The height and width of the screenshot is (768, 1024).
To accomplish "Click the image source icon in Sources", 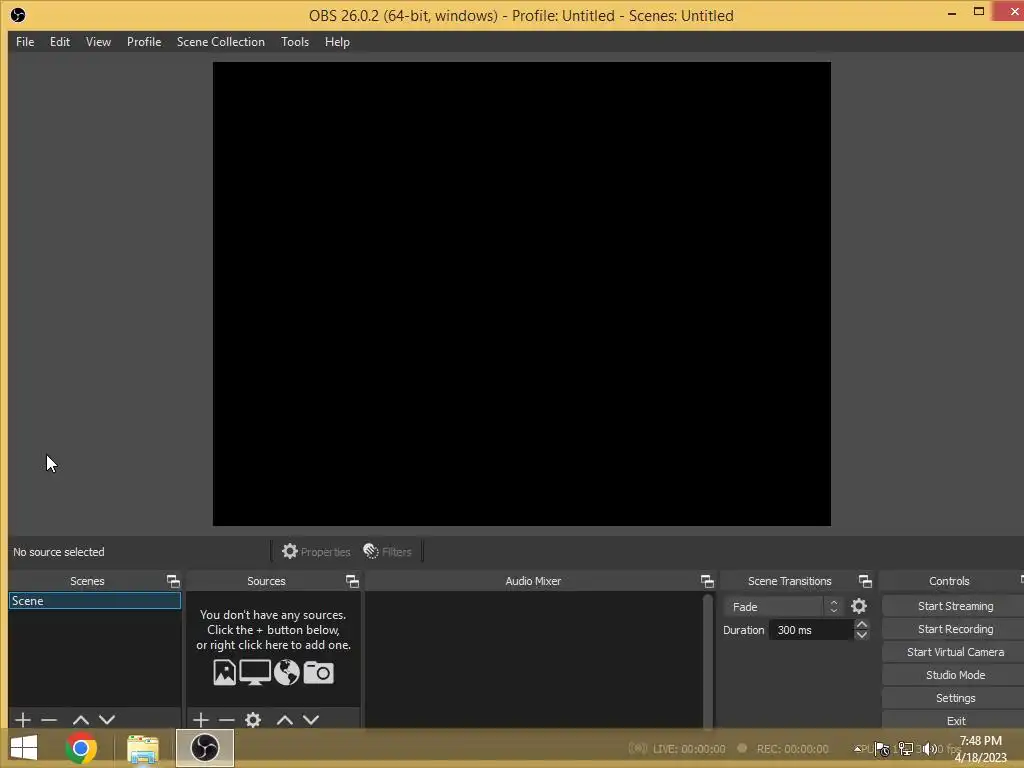I will (x=224, y=673).
